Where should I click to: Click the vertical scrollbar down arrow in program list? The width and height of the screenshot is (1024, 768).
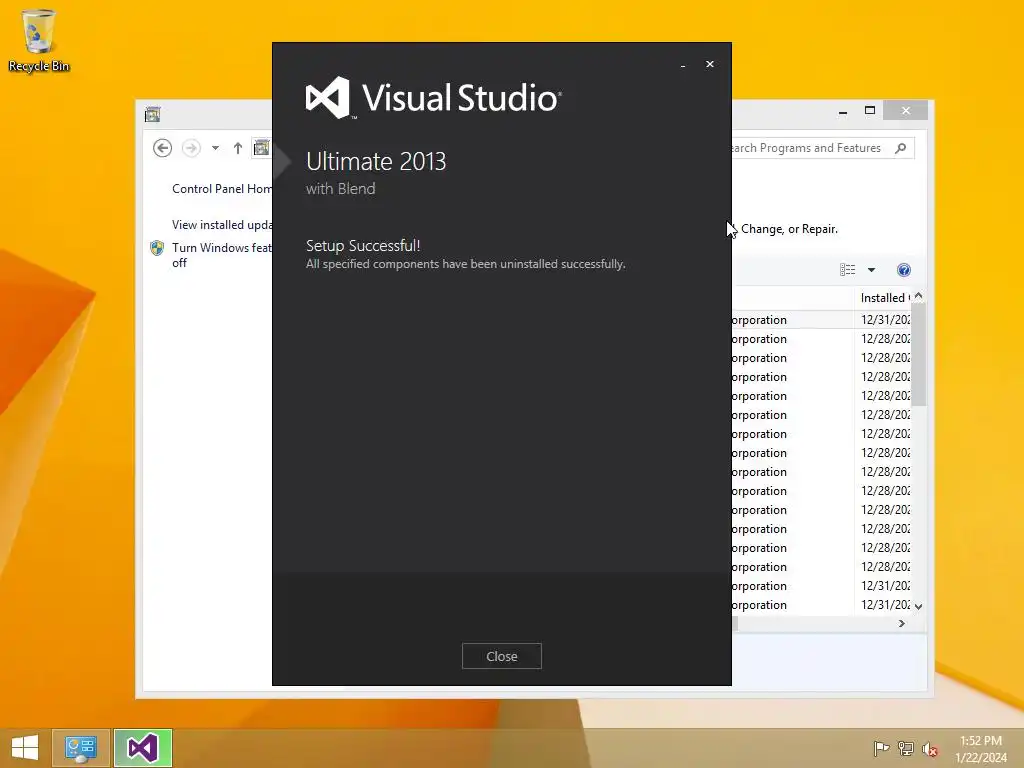tap(919, 607)
